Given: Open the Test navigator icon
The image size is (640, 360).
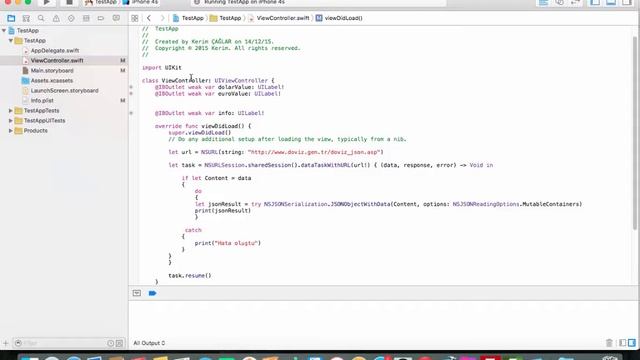Looking at the screenshot, I should [x=71, y=18].
